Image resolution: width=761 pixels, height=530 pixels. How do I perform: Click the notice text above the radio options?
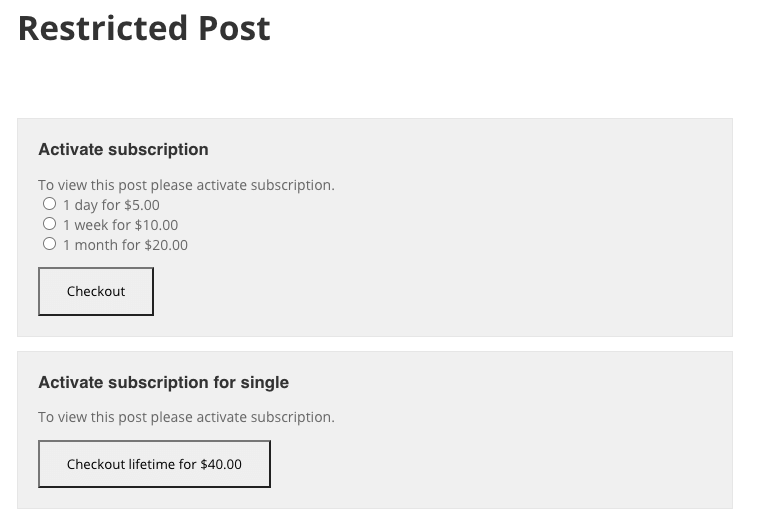pos(186,185)
